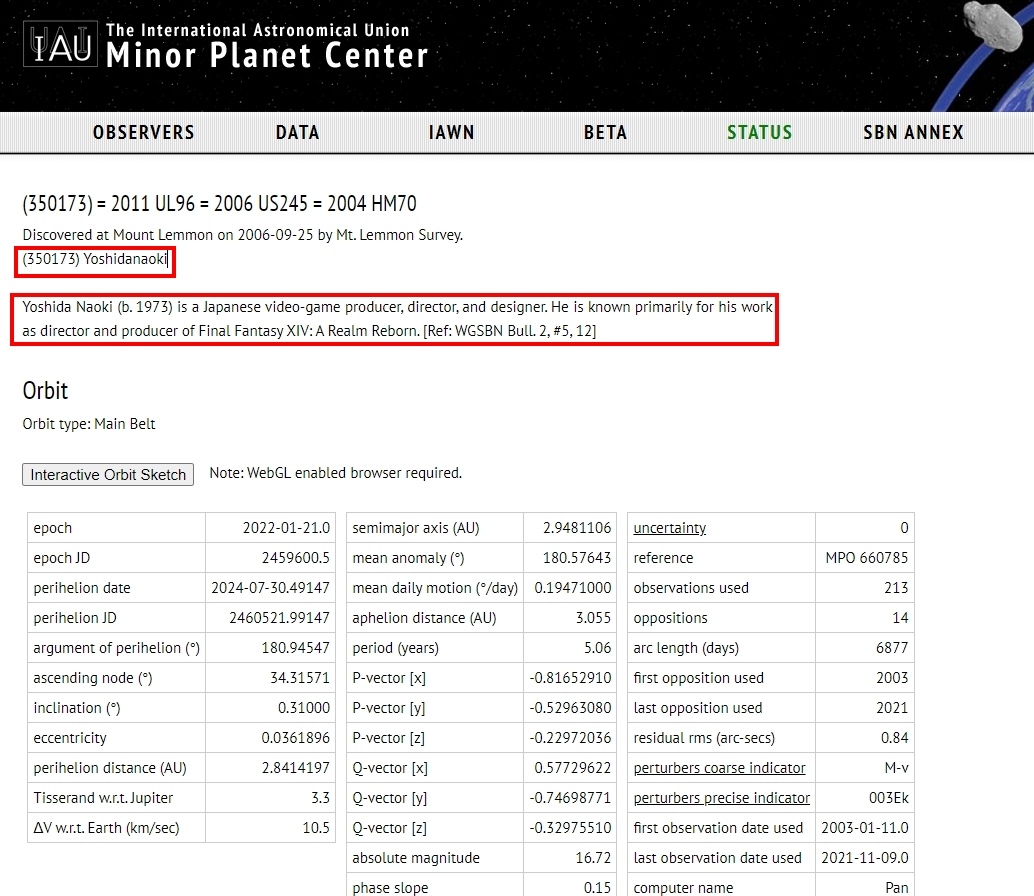
Task: Select reference value MPO 660785
Action: [867, 558]
